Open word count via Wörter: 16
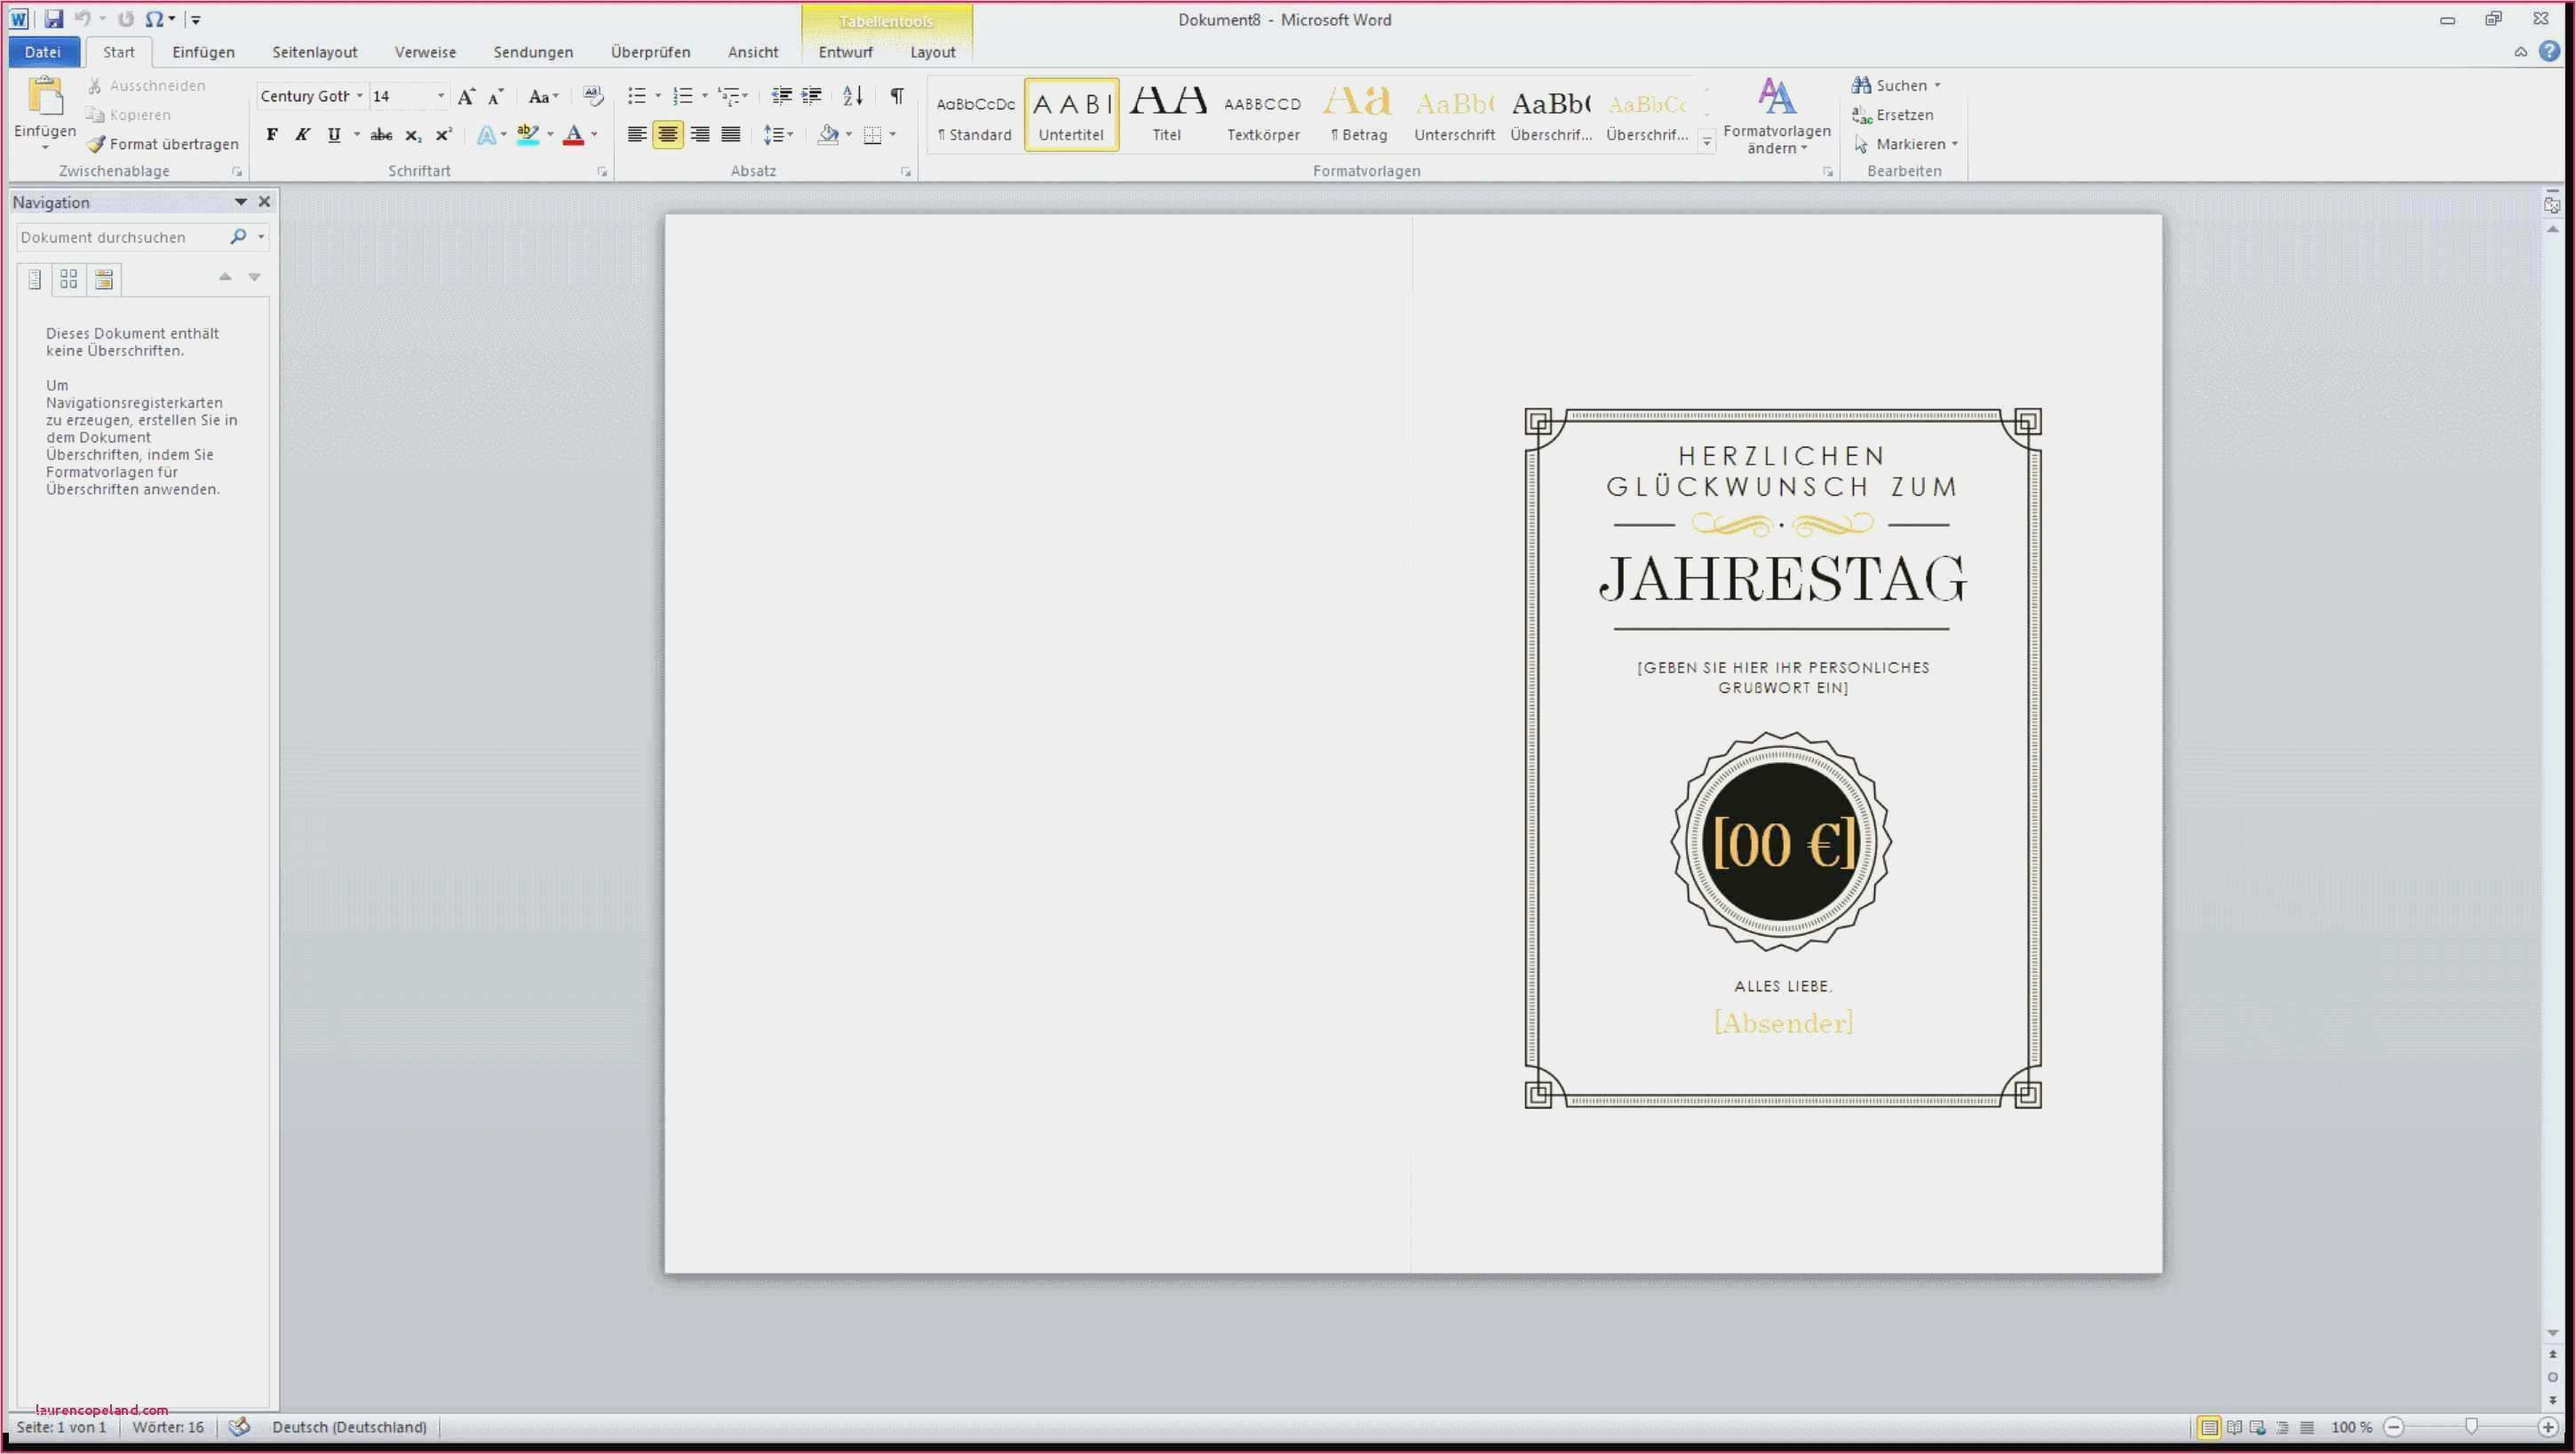The height and width of the screenshot is (1454, 2576). pos(167,1427)
